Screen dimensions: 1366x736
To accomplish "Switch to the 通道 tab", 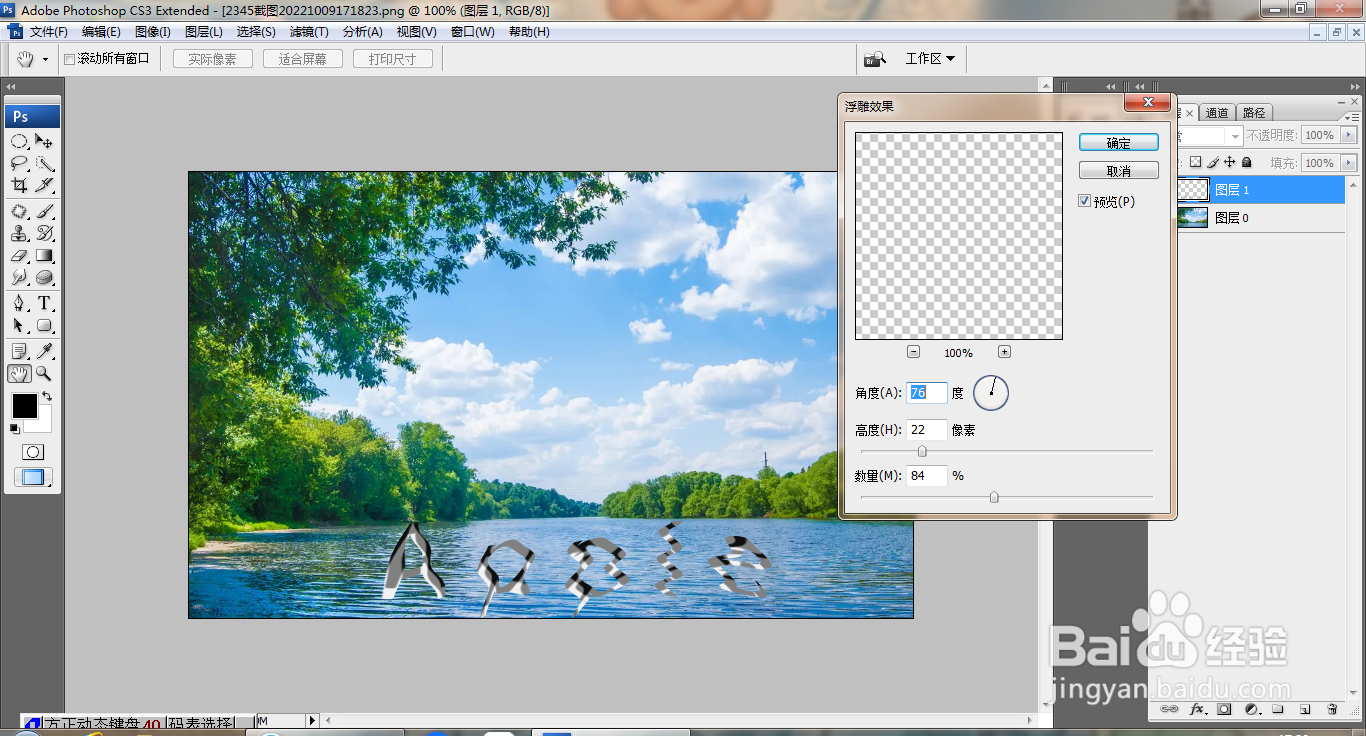I will coord(1217,113).
